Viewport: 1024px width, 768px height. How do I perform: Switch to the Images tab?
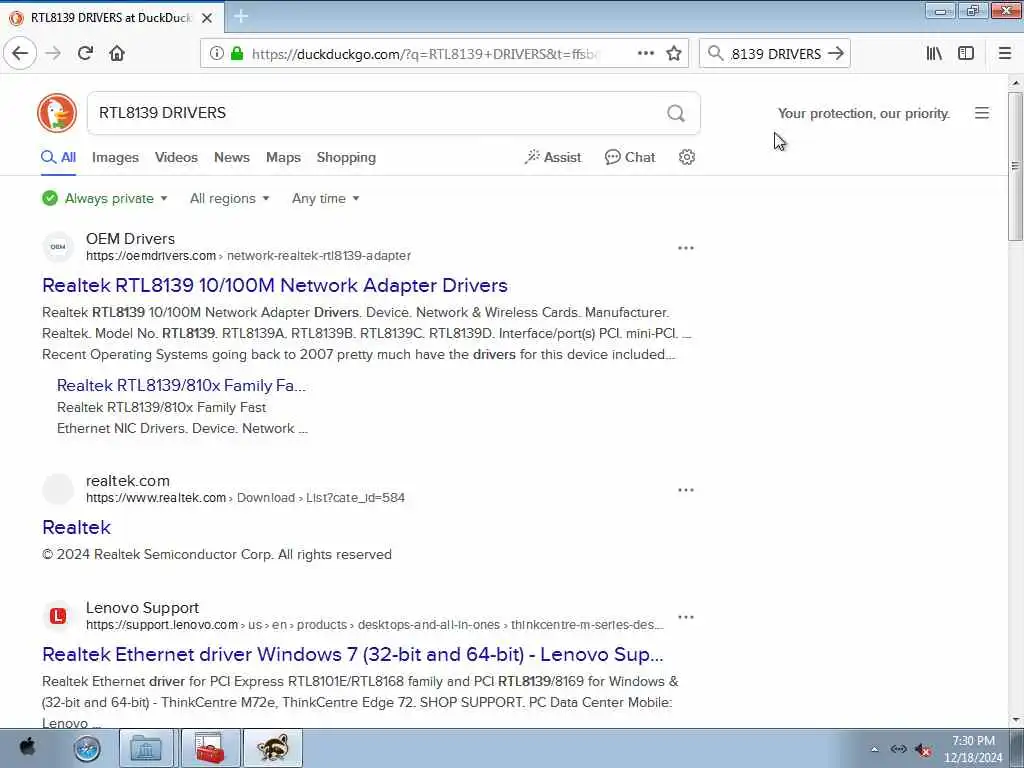115,157
